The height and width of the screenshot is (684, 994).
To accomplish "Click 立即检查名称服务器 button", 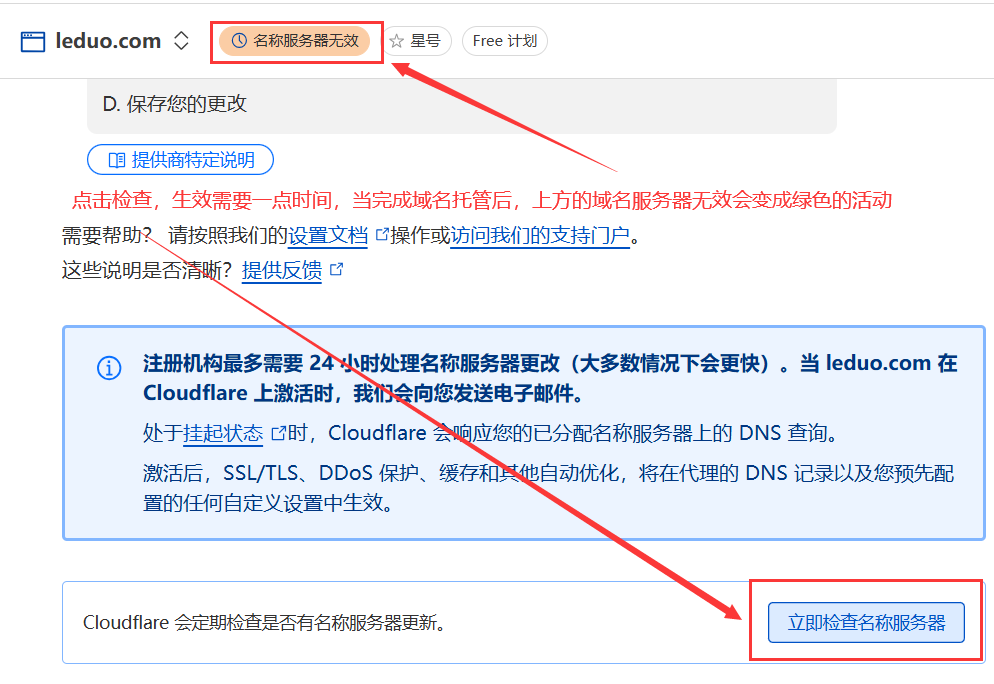I will [867, 623].
